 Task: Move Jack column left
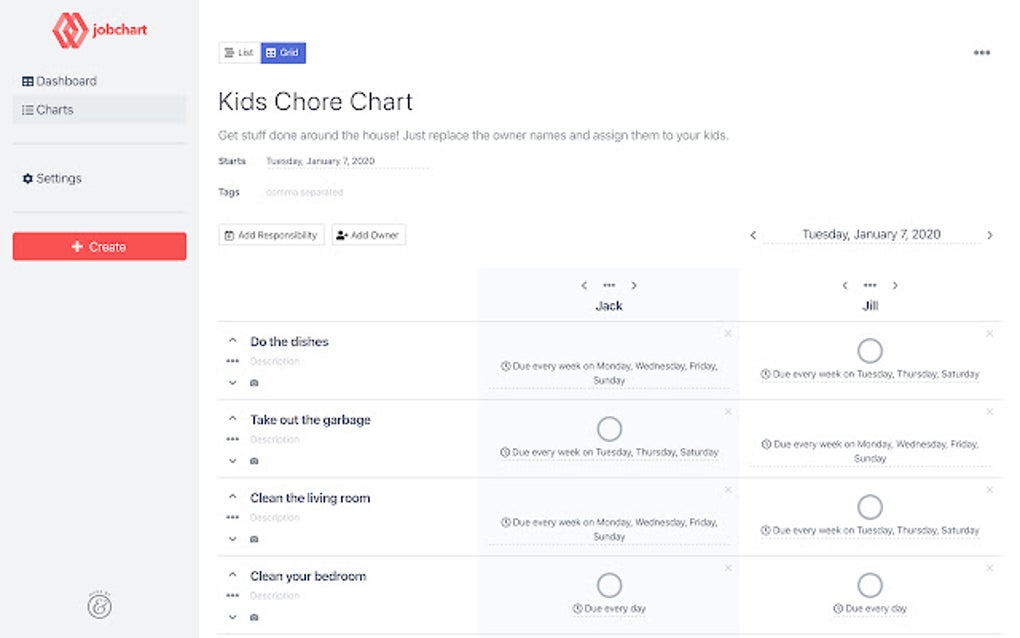tap(584, 286)
